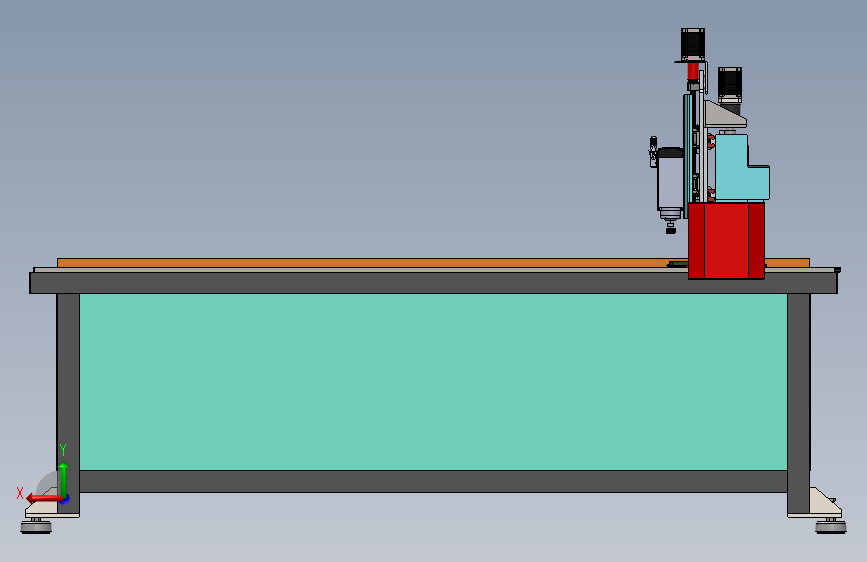
Task: Select the left leveling foot pad
Action: [36, 527]
